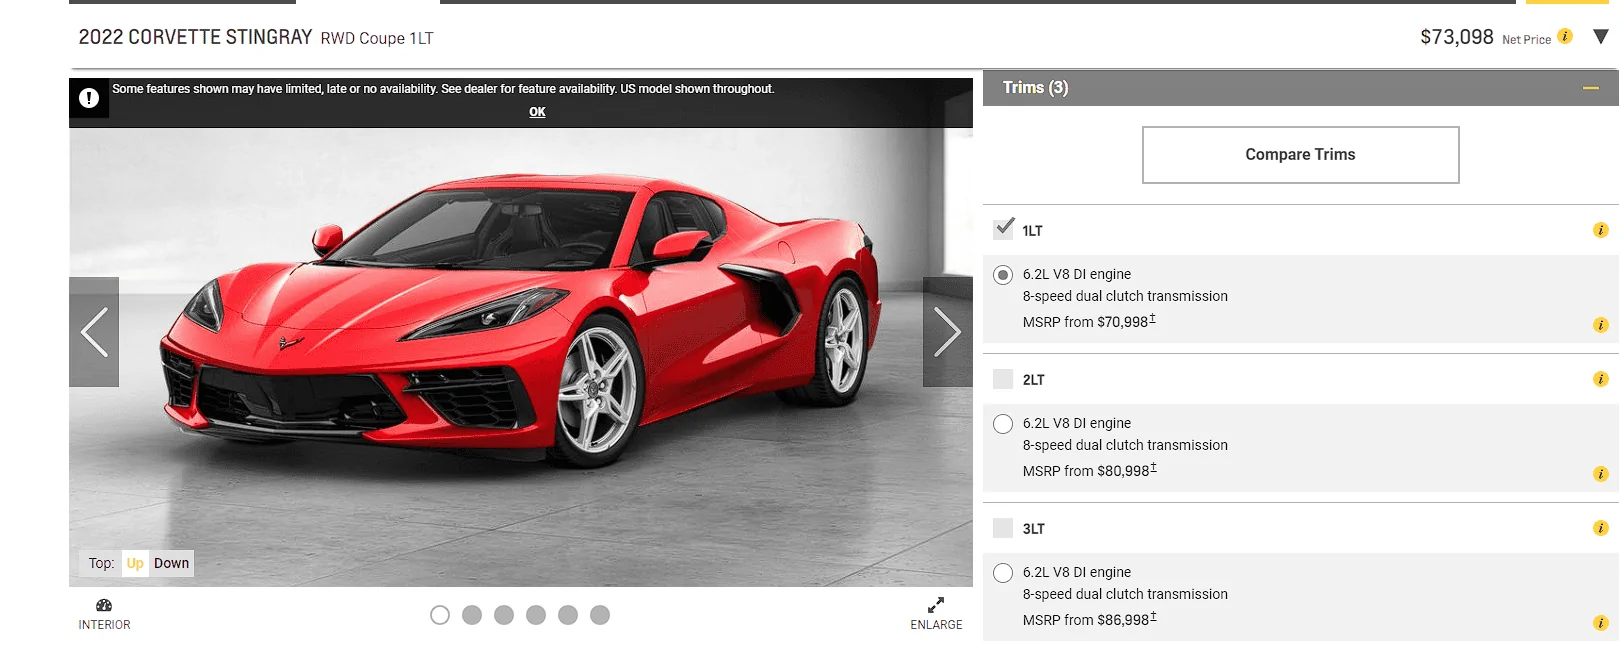
Task: Click the Compare Trims button
Action: (x=1300, y=155)
